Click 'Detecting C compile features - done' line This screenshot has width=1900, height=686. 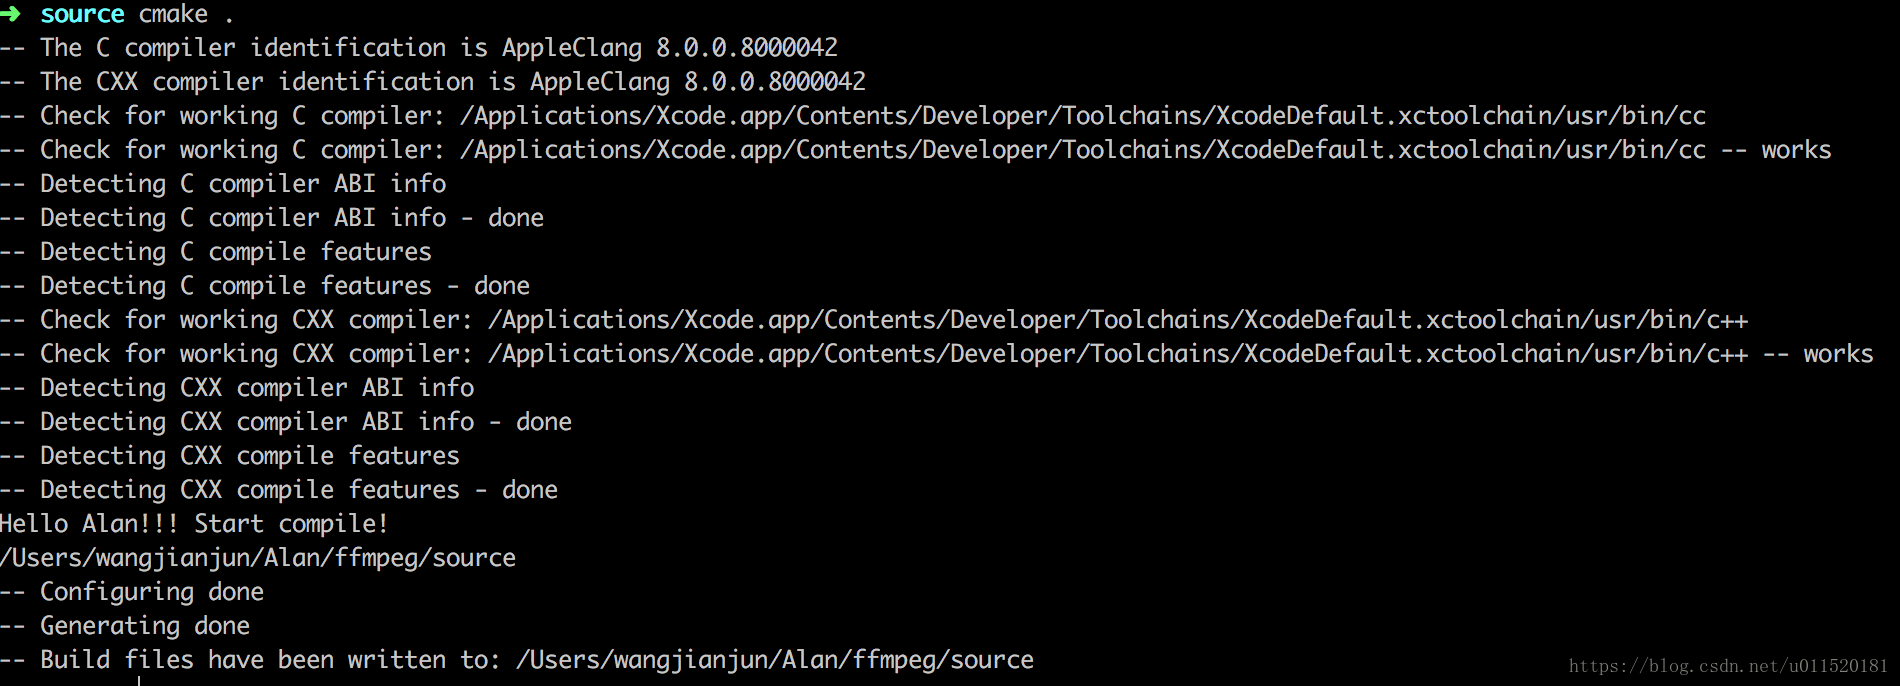tap(265, 286)
